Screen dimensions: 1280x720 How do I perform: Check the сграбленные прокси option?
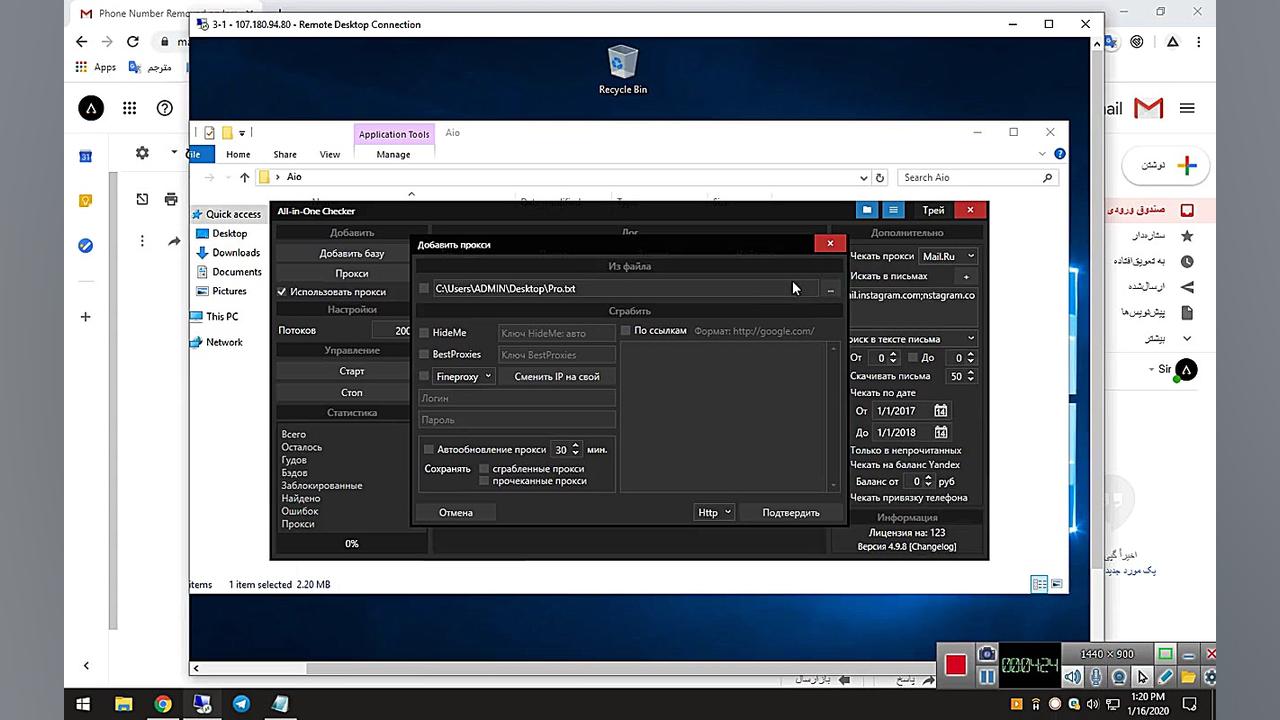[485, 468]
